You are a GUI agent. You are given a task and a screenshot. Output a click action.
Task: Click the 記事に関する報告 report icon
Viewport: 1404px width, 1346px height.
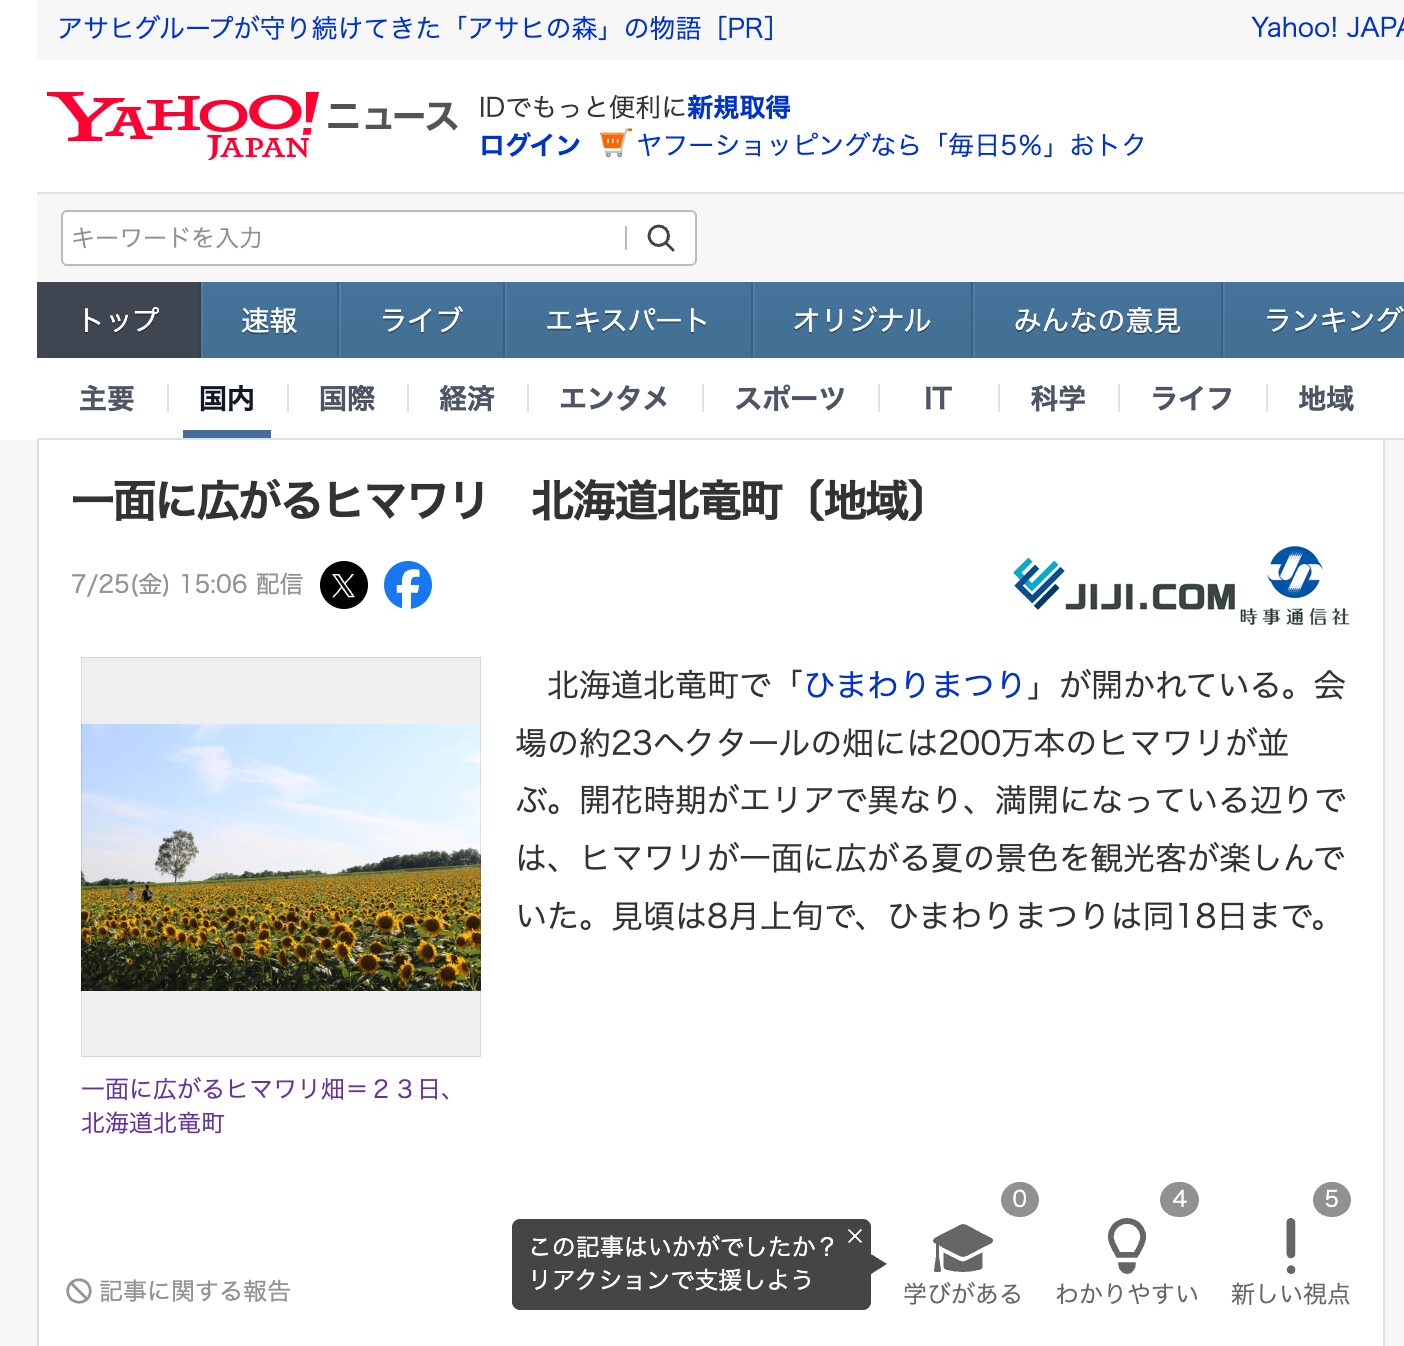click(79, 1291)
